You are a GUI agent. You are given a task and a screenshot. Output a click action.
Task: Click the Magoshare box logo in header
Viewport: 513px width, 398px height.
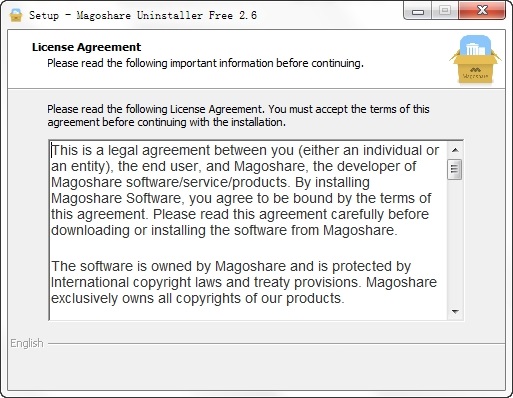475,59
